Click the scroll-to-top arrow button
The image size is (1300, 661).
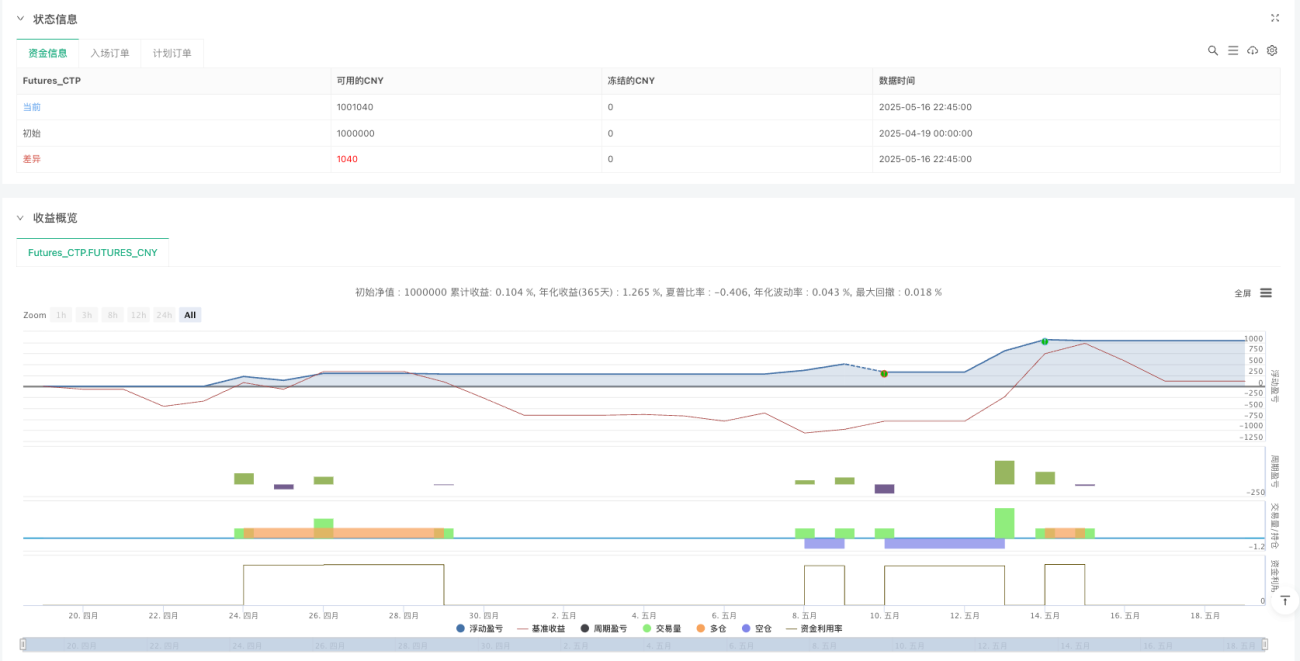[x=1284, y=600]
